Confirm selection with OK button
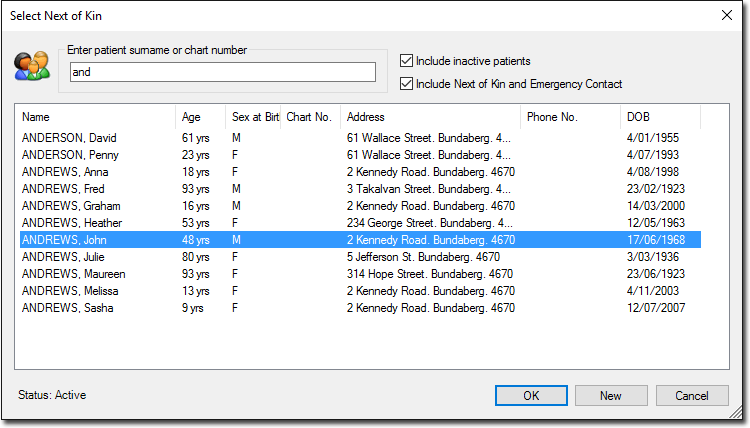750x428 pixels. click(x=531, y=395)
